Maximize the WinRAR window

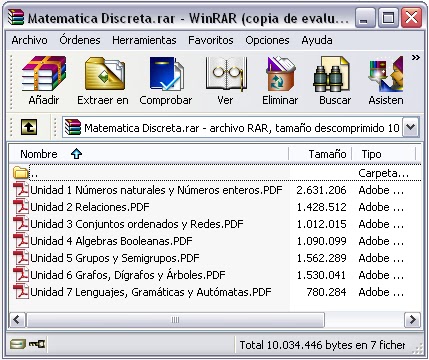[x=388, y=18]
